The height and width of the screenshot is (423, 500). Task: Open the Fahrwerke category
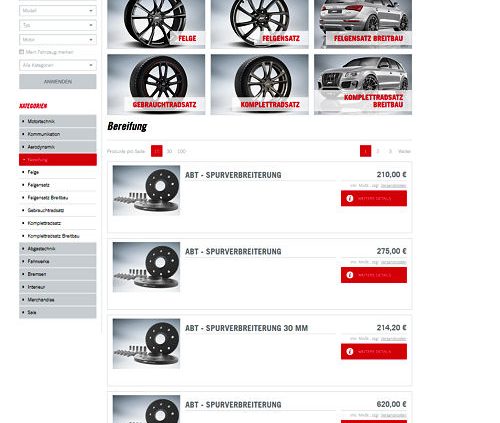(x=58, y=261)
